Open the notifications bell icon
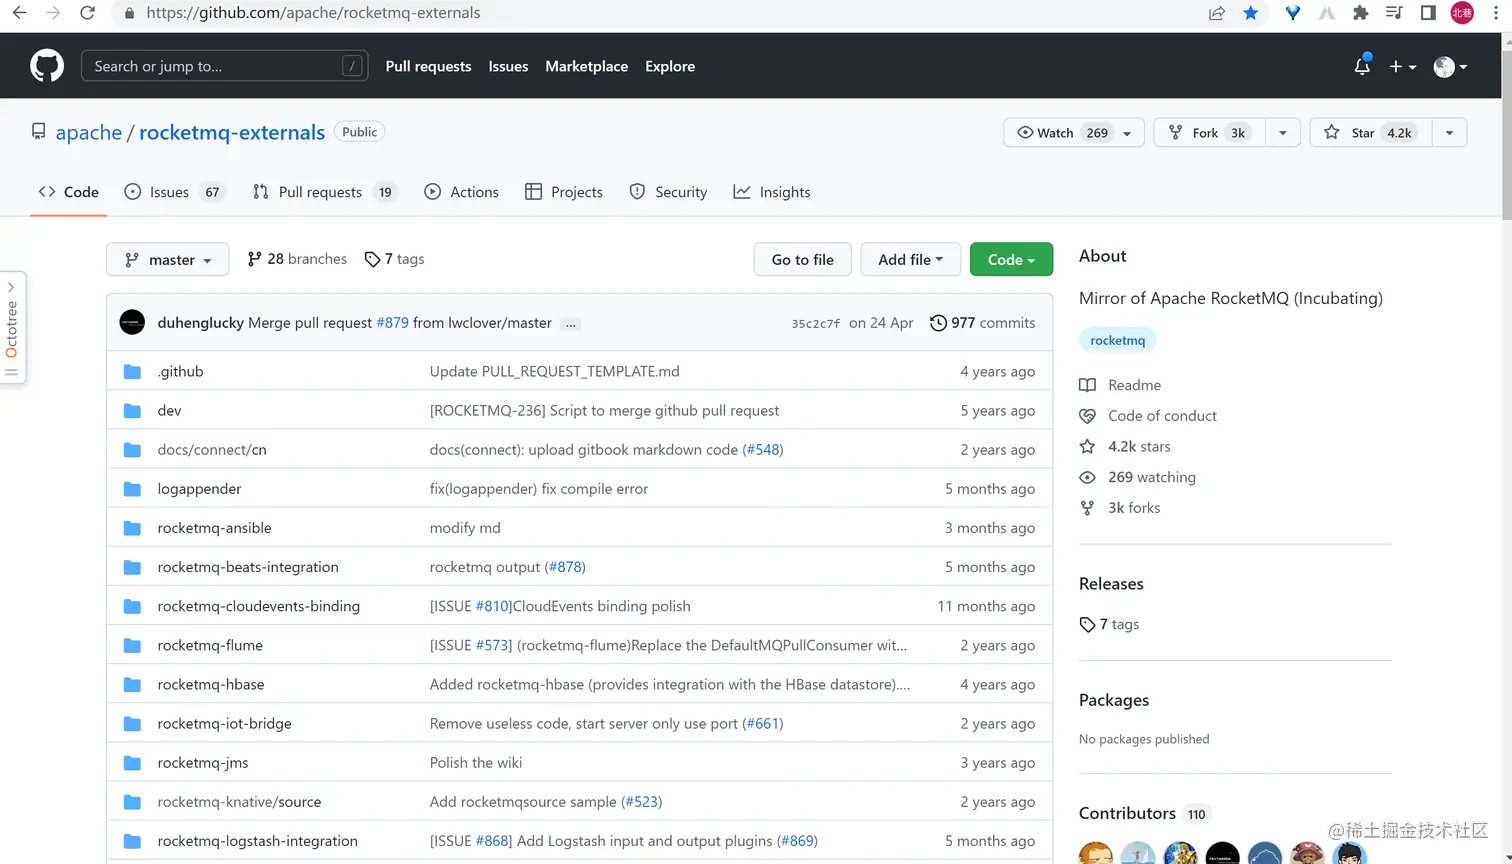Viewport: 1512px width, 864px height. (x=1362, y=66)
